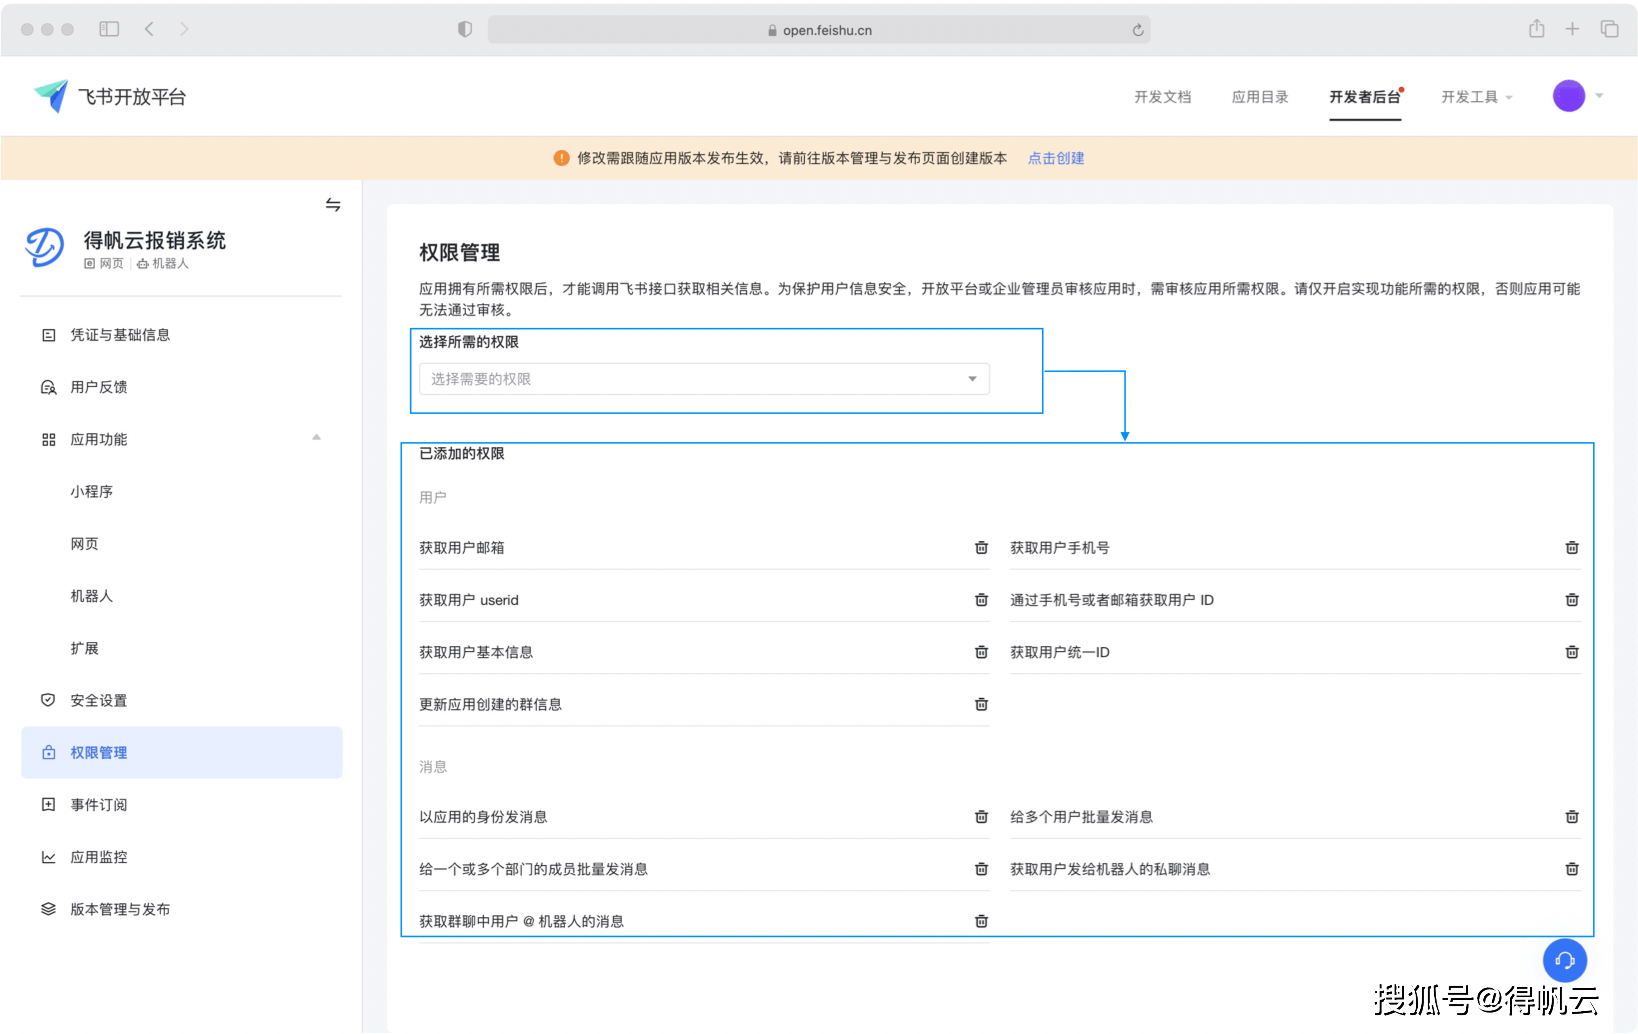Image resolution: width=1638 pixels, height=1034 pixels.
Task: Select the 开发者后台 navigation tab
Action: point(1365,97)
